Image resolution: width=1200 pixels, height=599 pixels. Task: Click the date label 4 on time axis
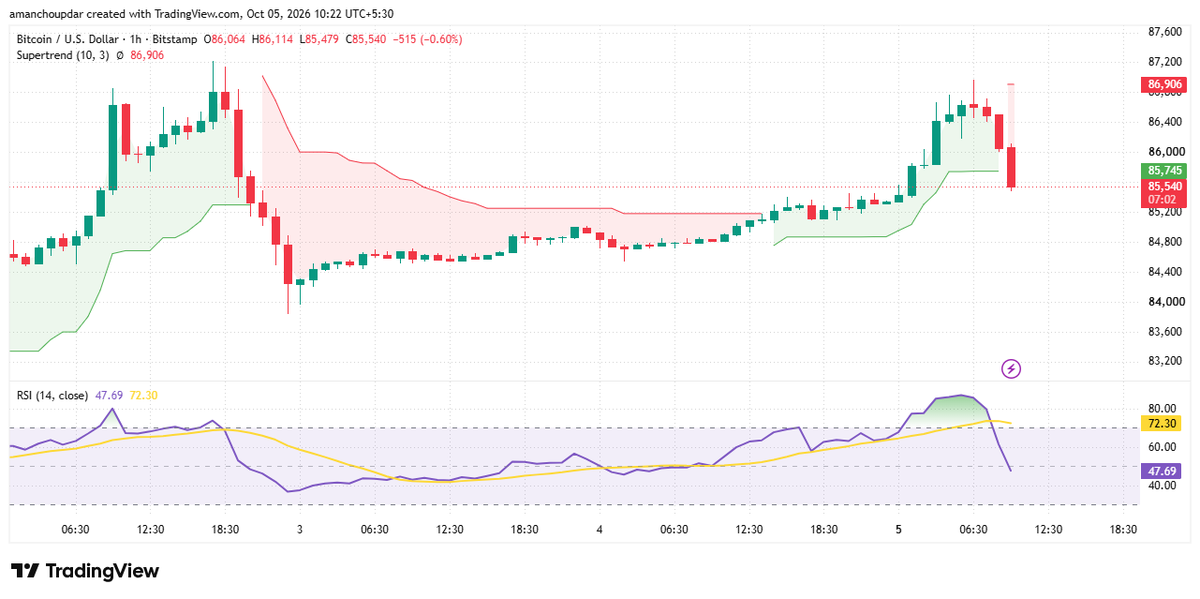coord(599,530)
